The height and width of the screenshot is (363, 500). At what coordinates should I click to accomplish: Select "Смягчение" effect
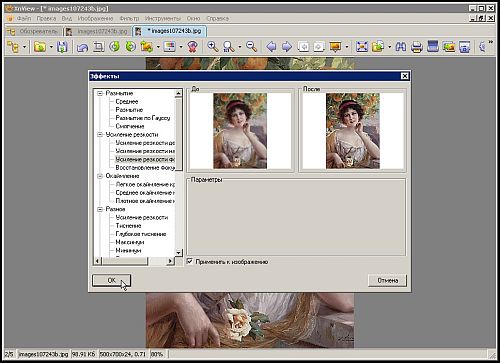[130, 126]
